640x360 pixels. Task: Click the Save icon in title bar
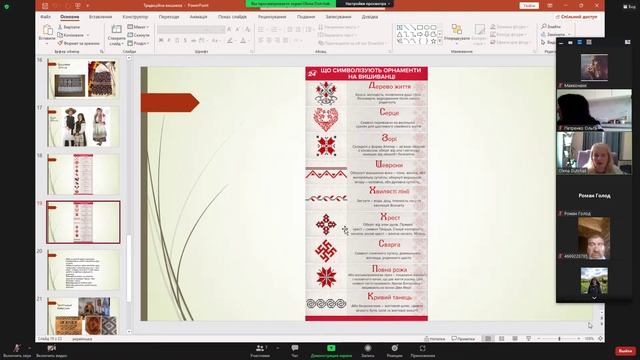[45, 6]
